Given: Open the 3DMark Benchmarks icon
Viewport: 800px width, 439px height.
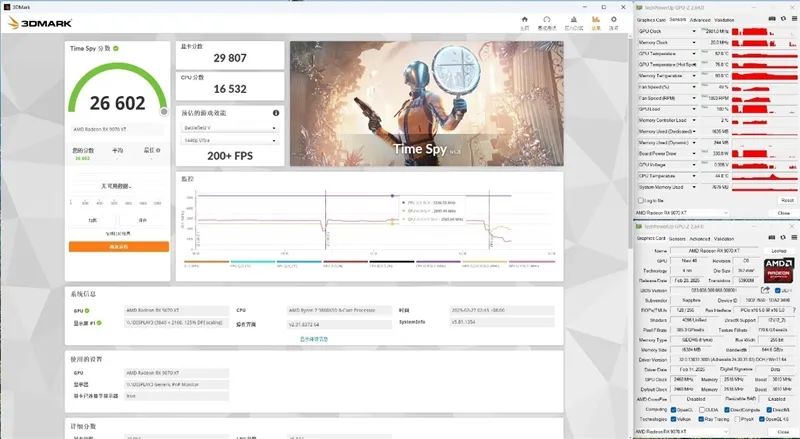Looking at the screenshot, I should tap(547, 19).
